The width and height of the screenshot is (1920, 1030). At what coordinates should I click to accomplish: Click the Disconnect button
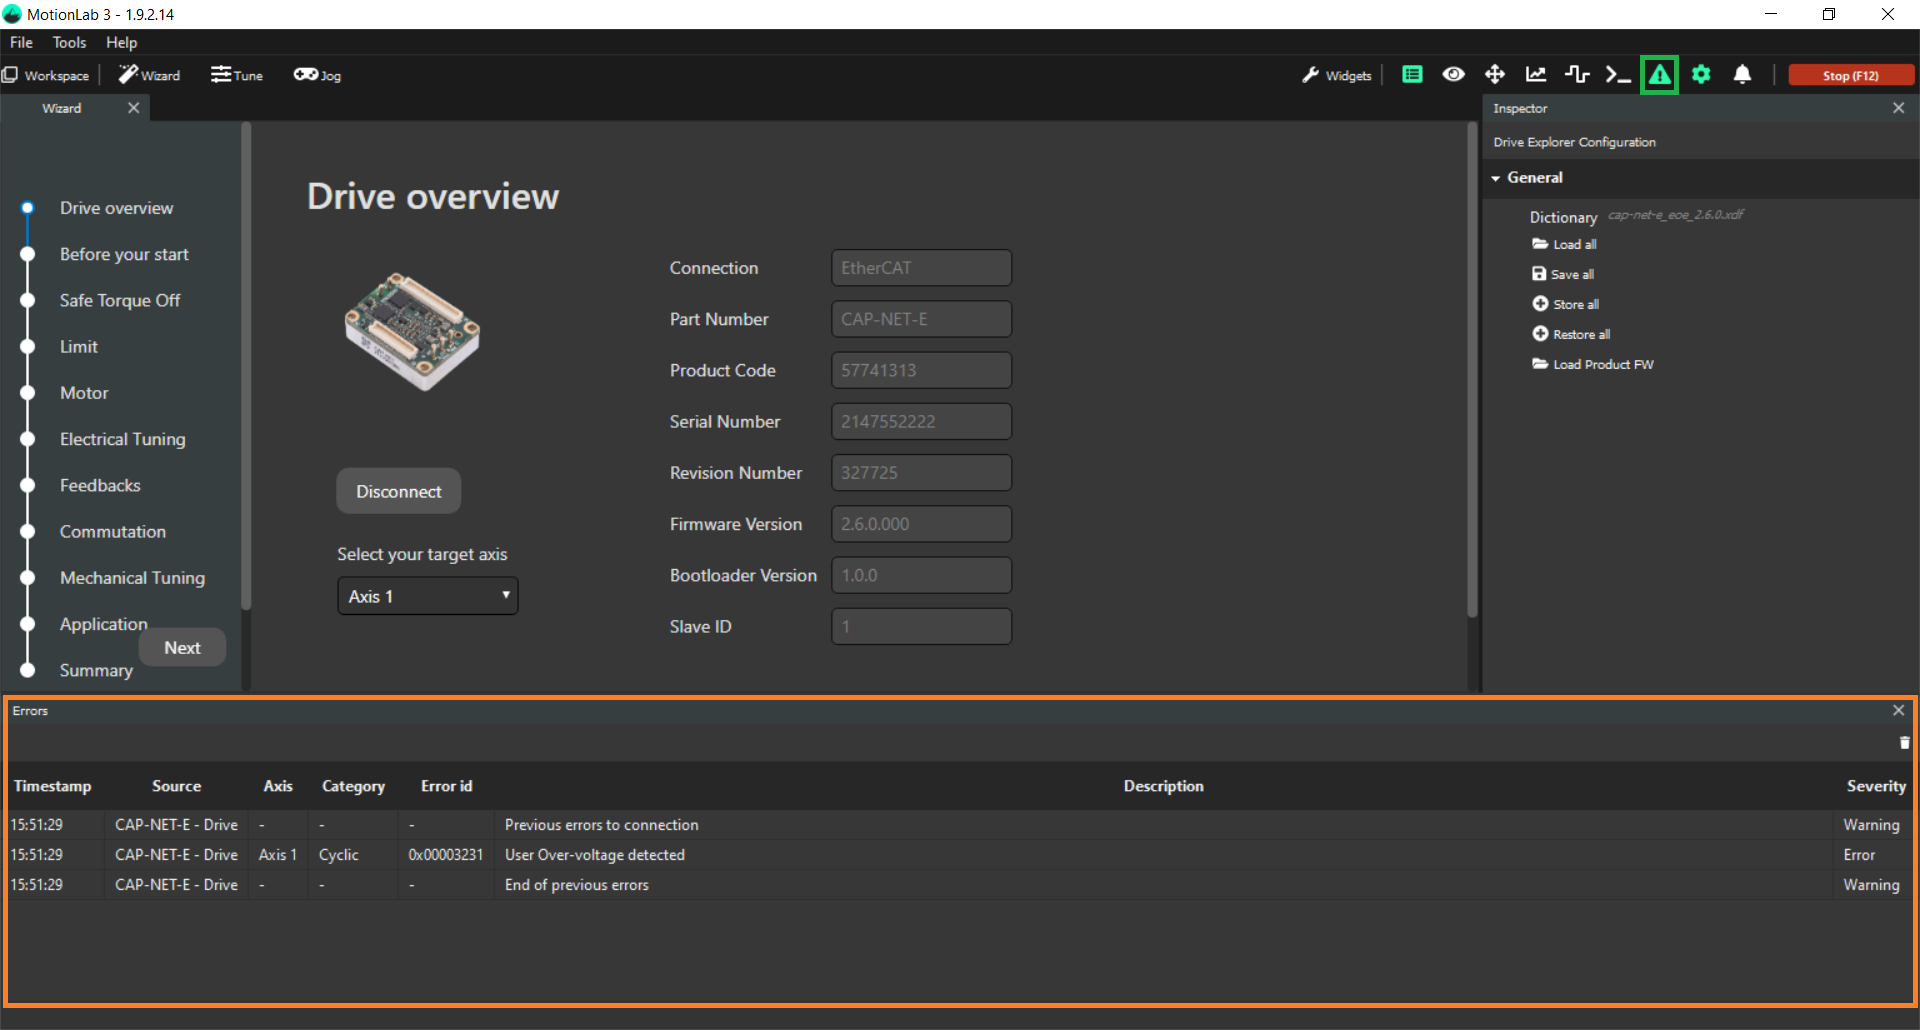pos(398,491)
